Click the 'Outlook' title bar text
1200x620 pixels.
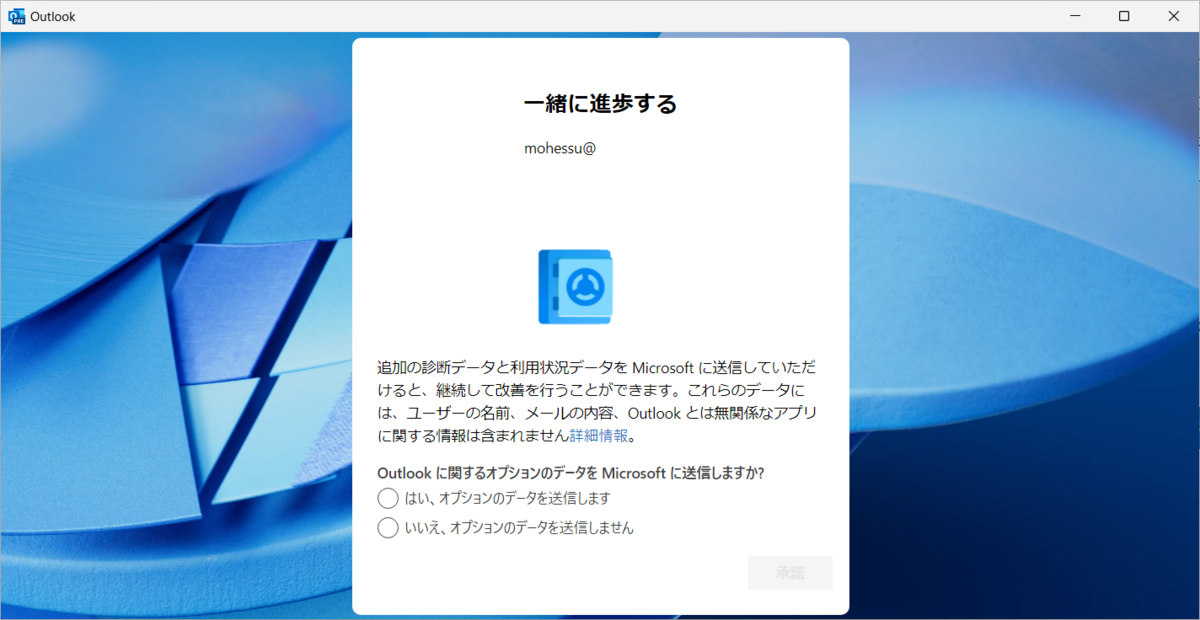[53, 17]
